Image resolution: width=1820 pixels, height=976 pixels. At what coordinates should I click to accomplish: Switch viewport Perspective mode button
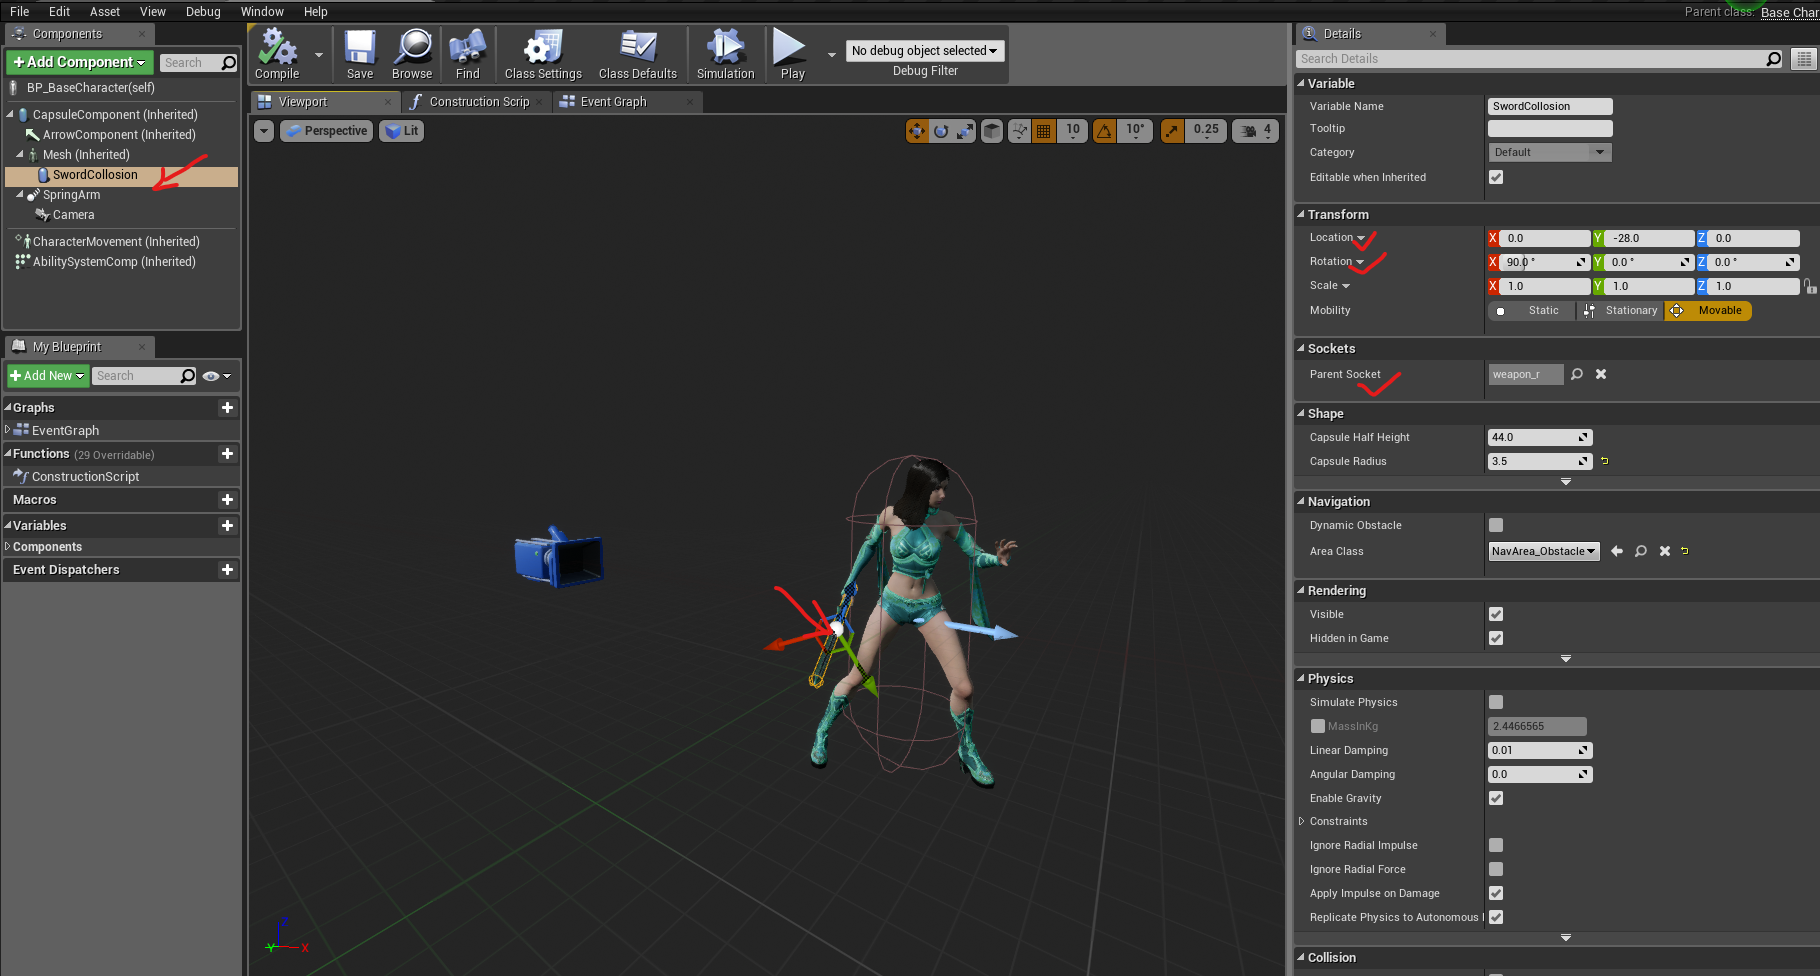pos(327,131)
